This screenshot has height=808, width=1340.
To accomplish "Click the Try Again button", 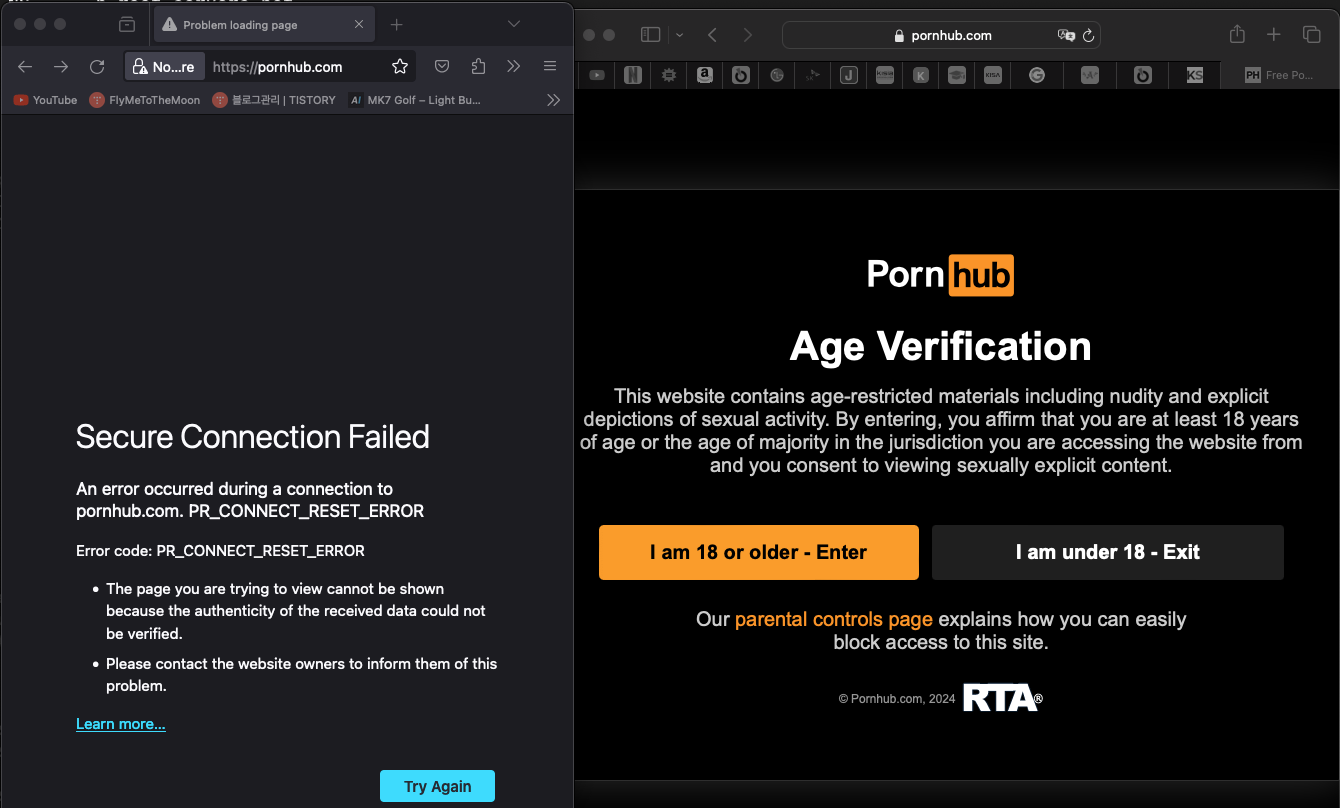I will tap(437, 786).
